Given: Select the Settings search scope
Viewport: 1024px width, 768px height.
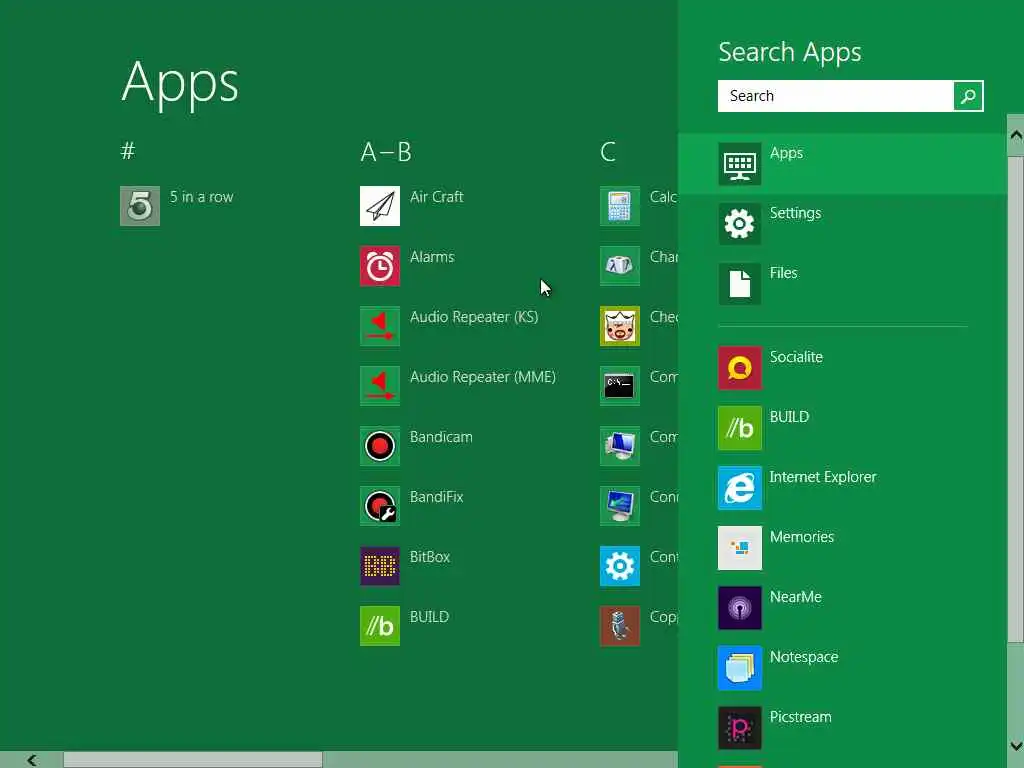Looking at the screenshot, I should (842, 224).
